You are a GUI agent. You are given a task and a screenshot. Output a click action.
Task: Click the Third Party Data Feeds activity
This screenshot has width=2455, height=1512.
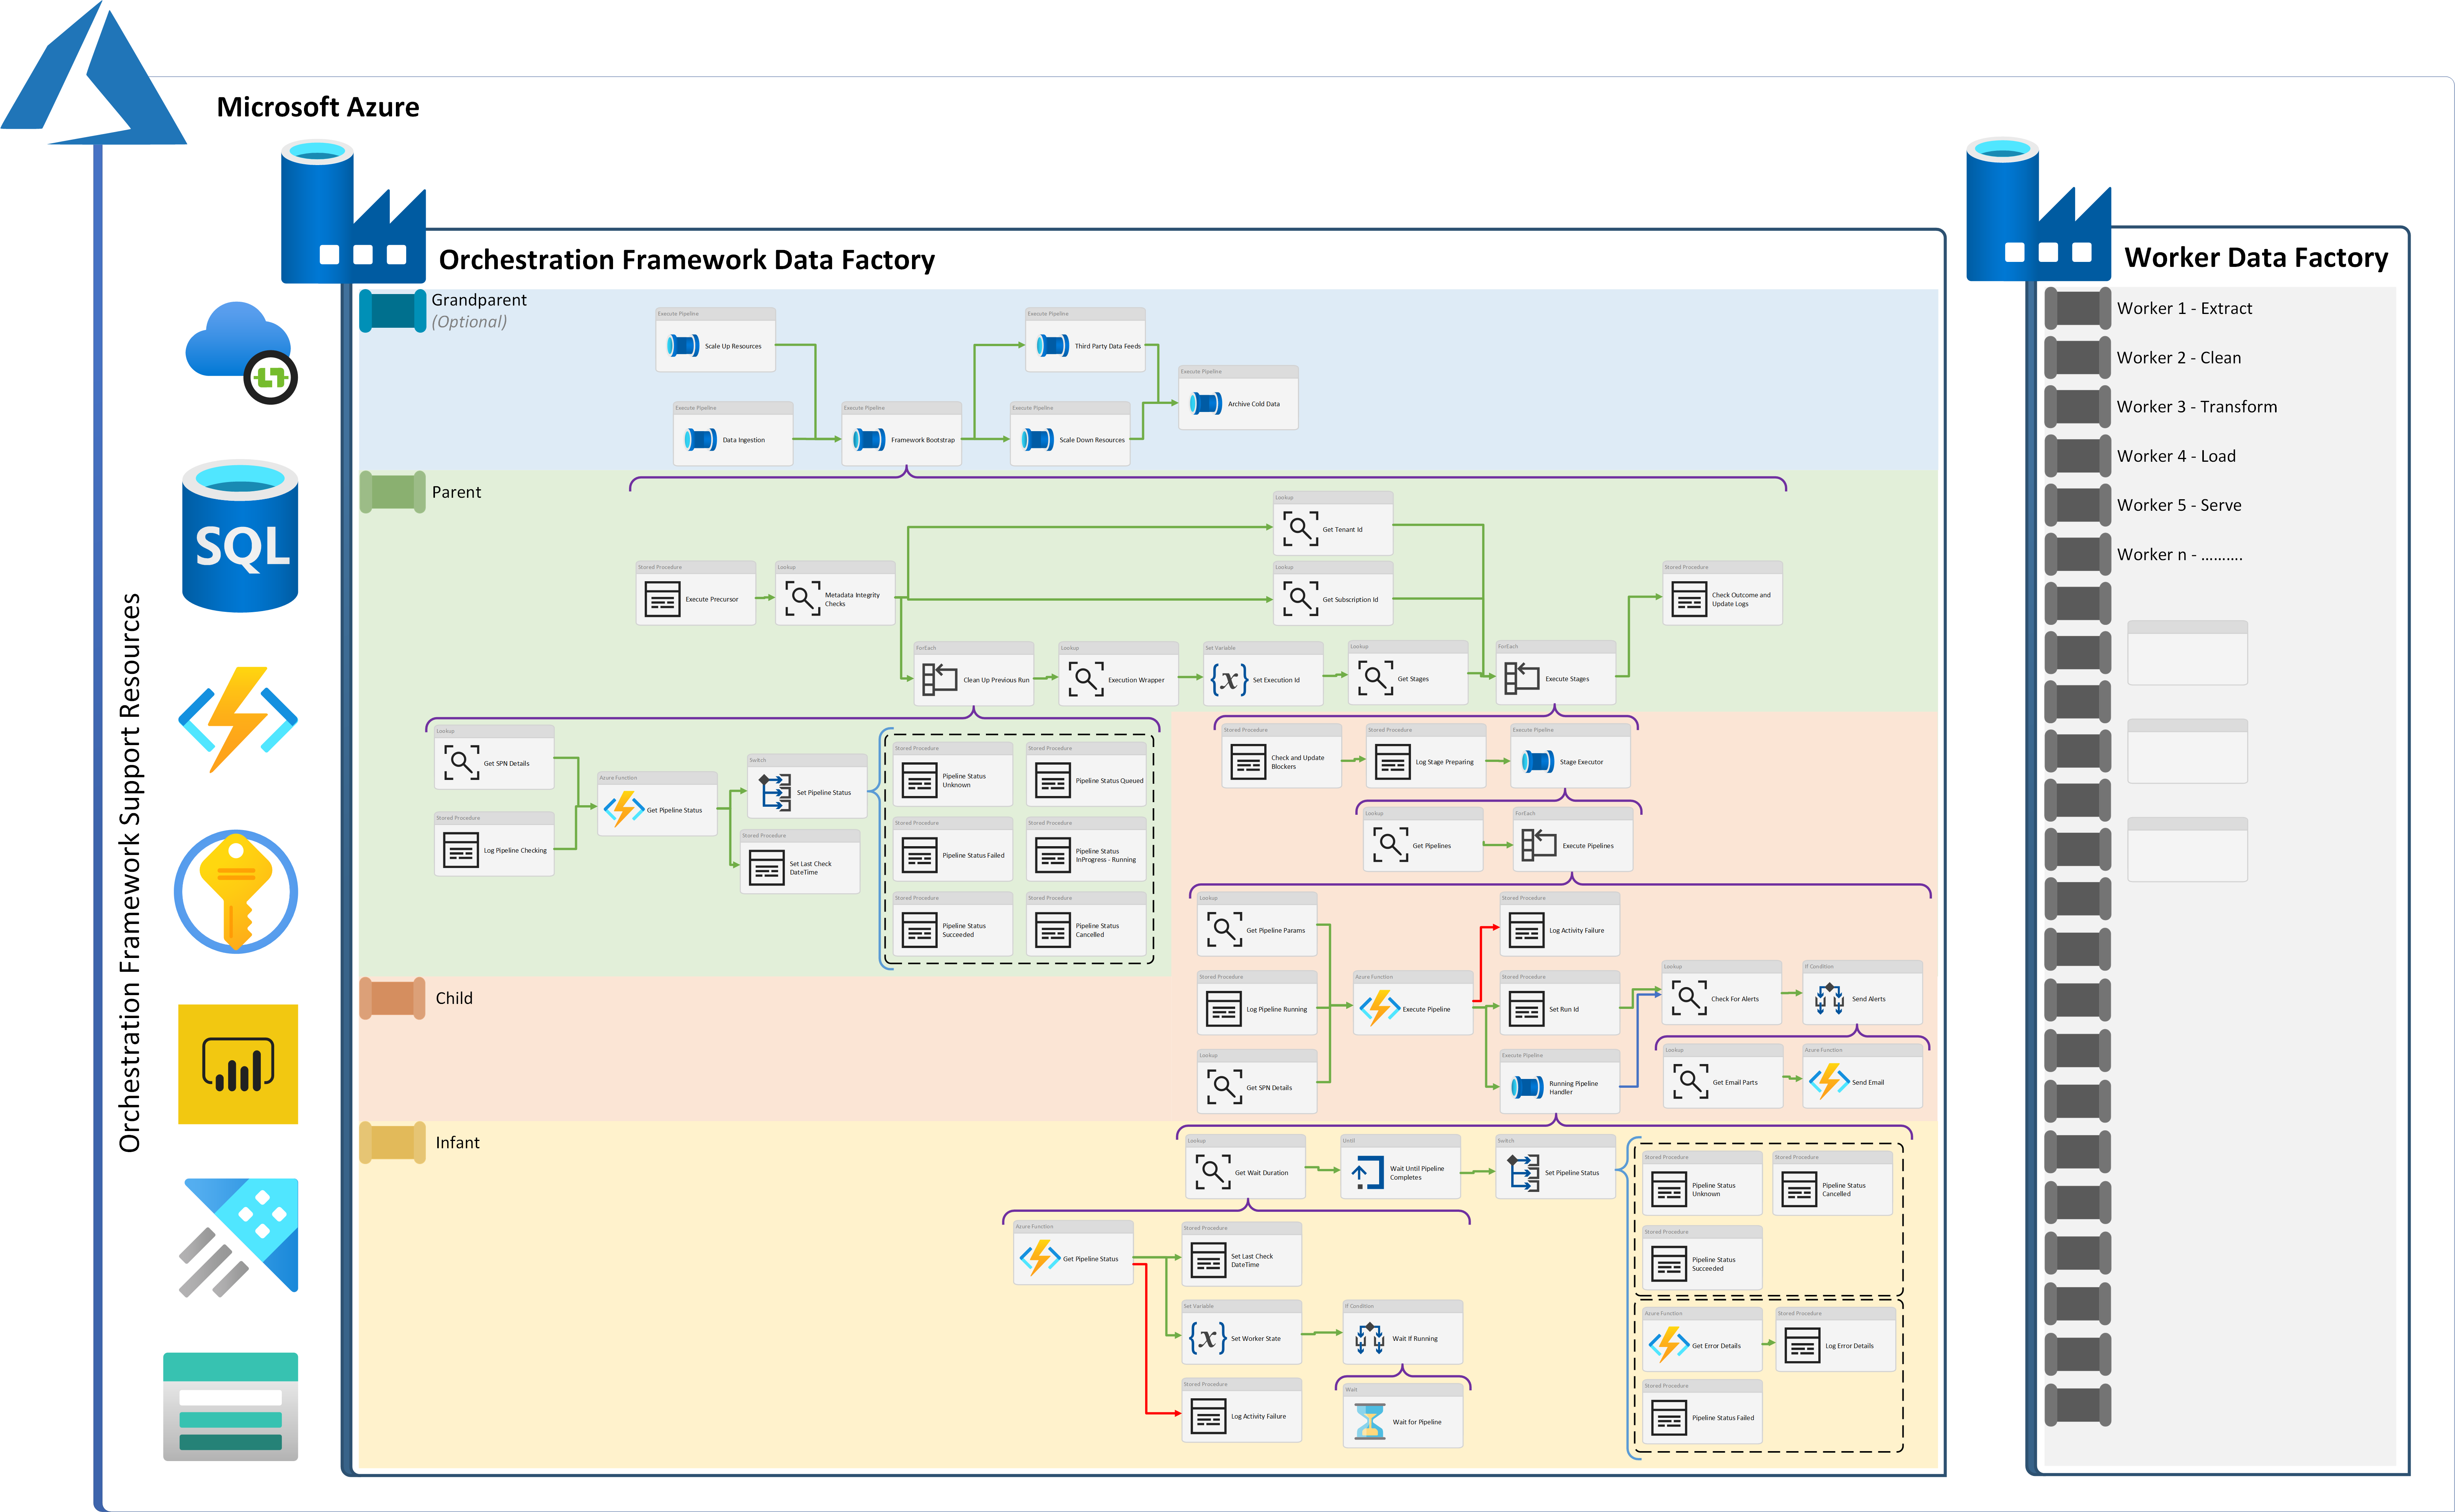pos(1085,340)
